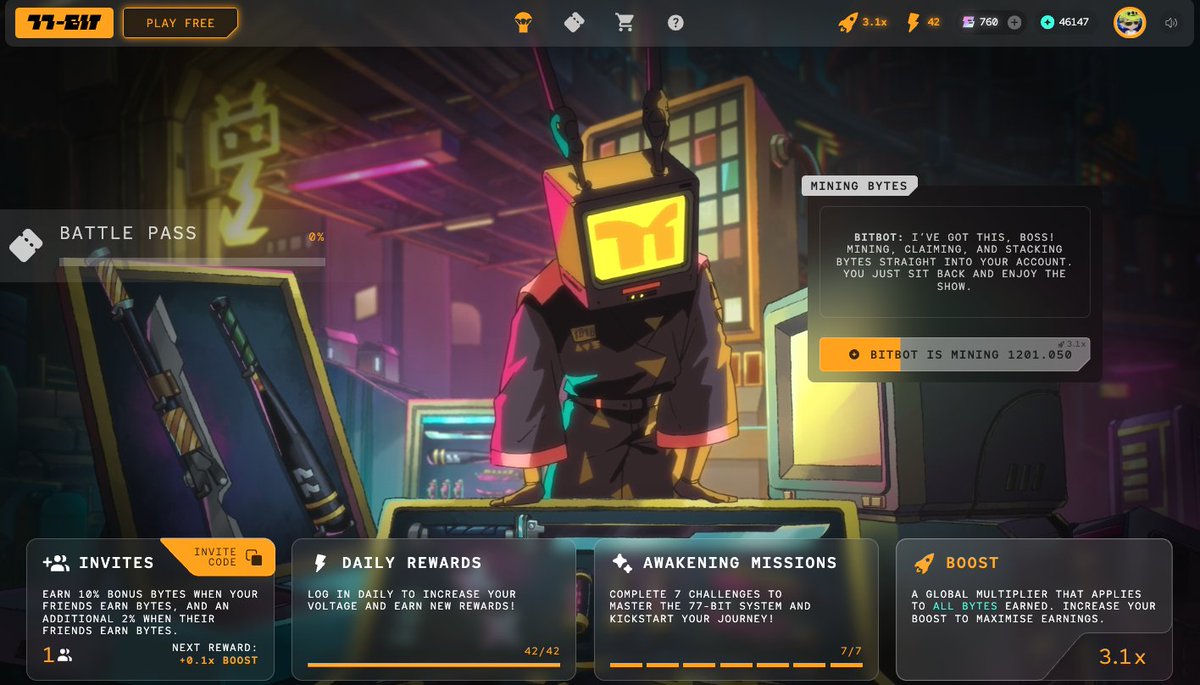
Task: Click the Battle Pass progress bar
Action: (192, 262)
